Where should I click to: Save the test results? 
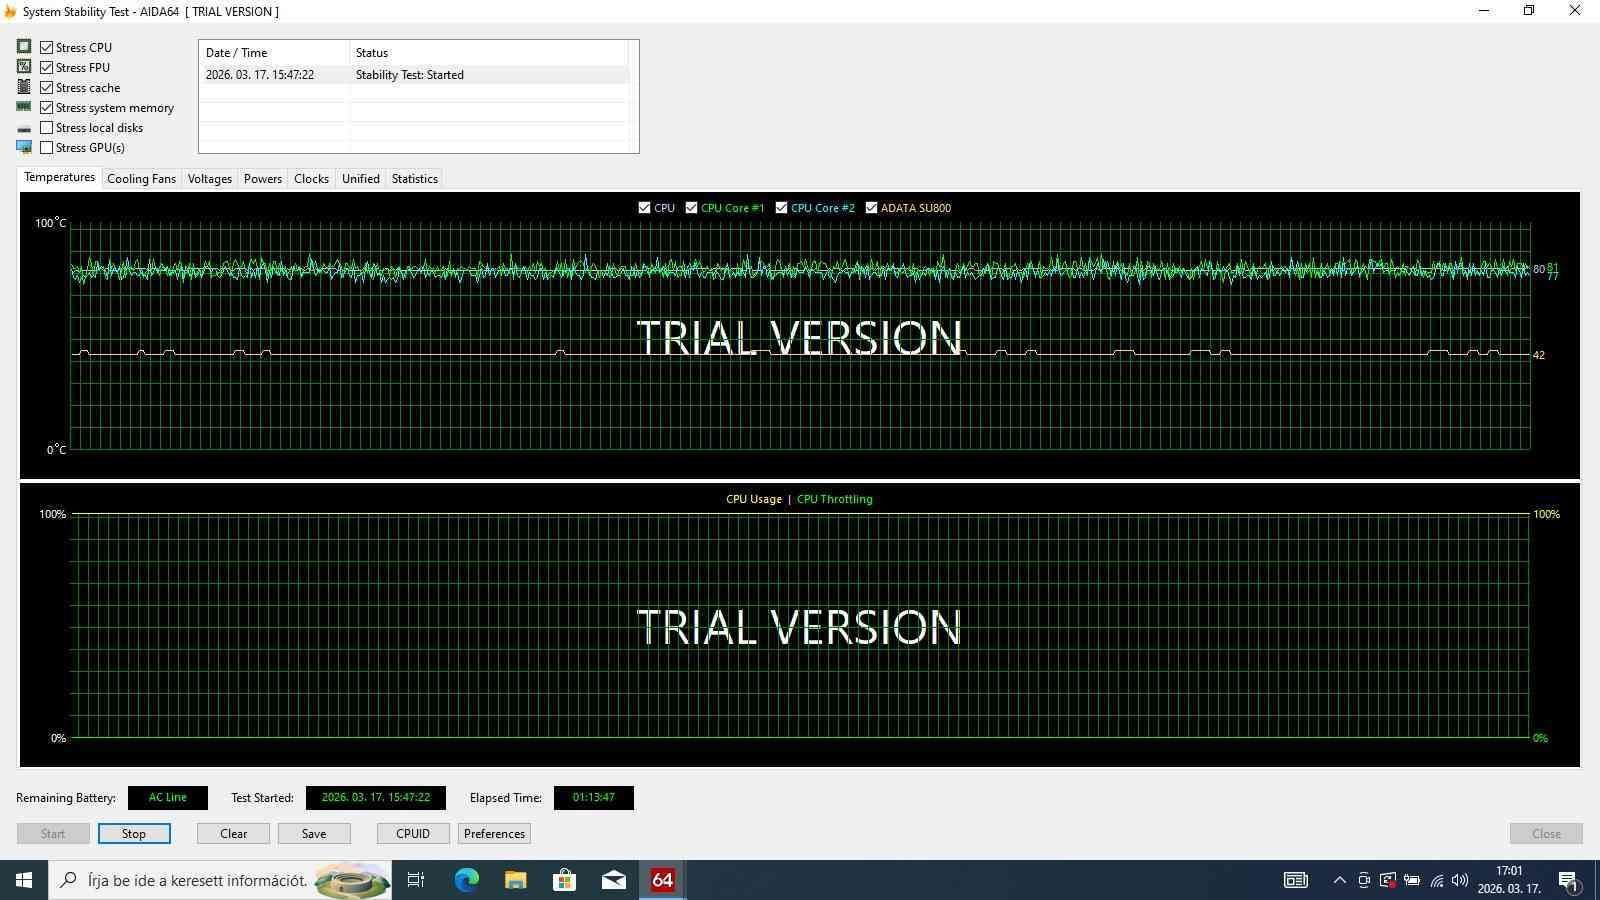tap(314, 833)
